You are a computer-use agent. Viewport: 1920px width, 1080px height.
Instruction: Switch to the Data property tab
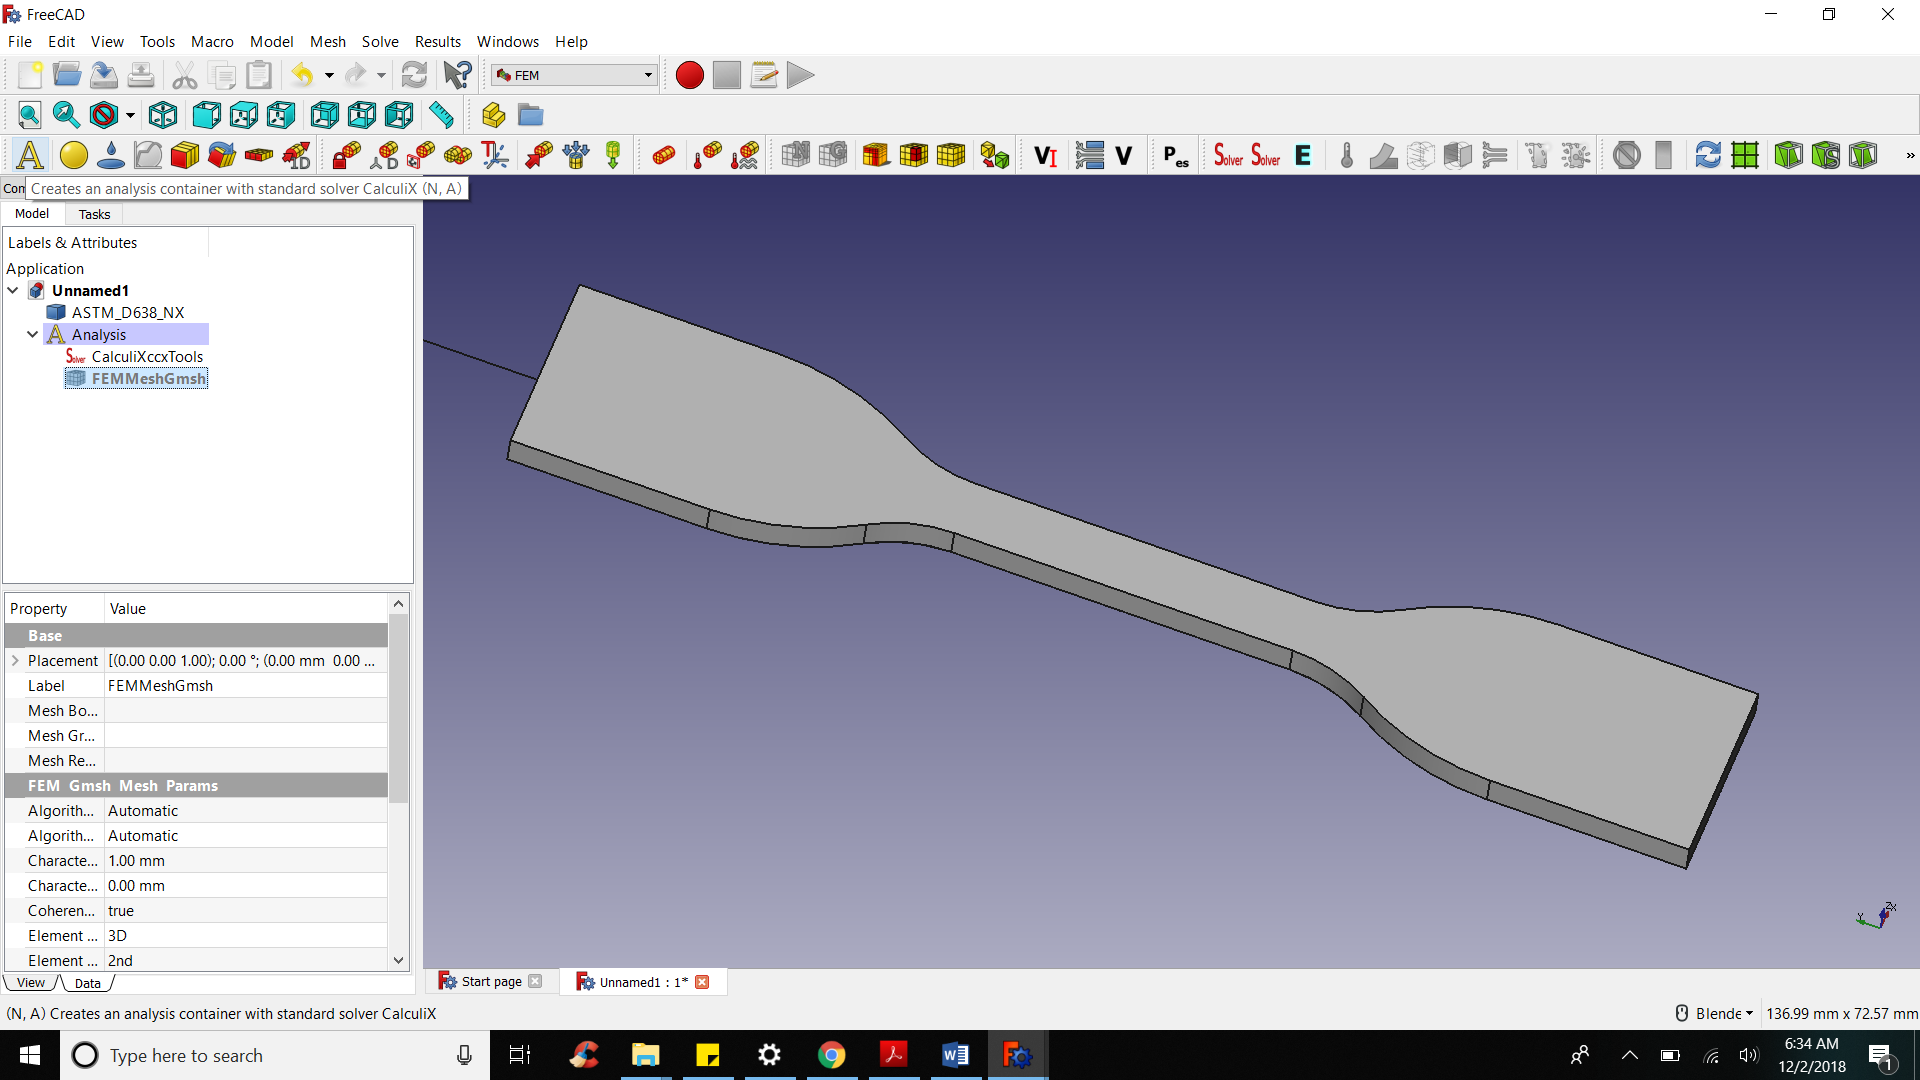(x=88, y=983)
